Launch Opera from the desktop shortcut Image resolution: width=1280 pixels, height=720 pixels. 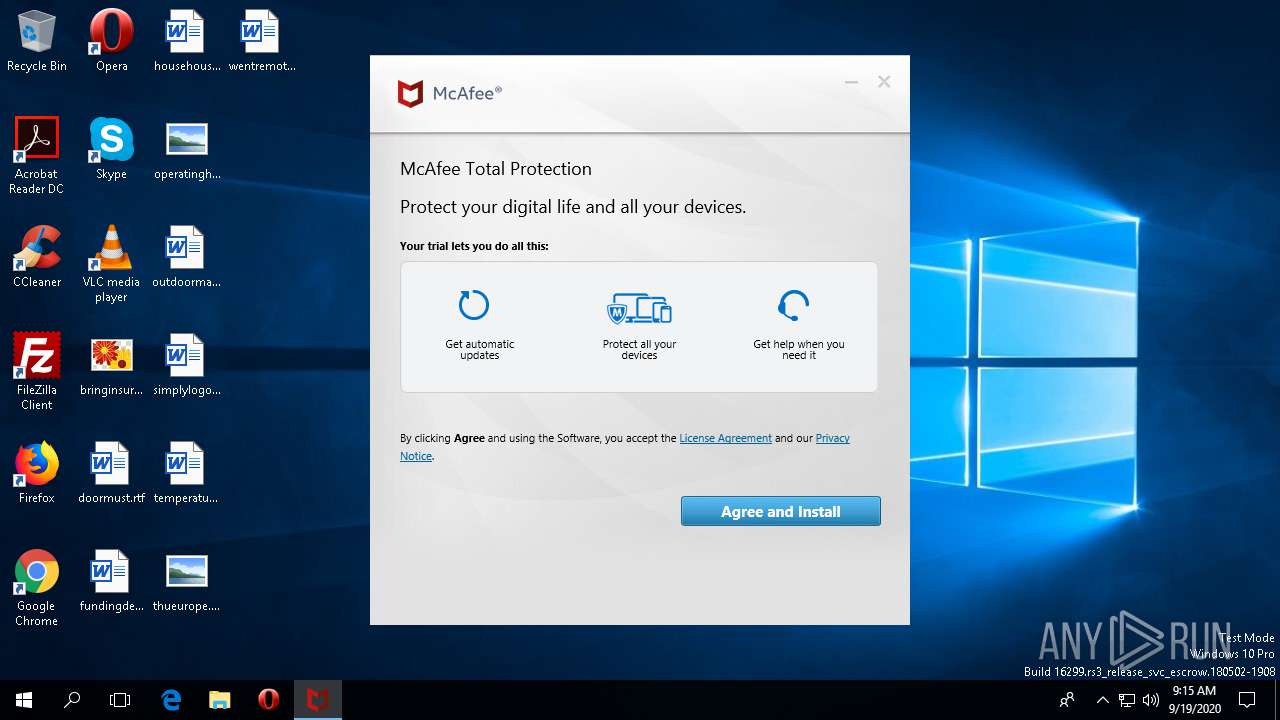111,42
